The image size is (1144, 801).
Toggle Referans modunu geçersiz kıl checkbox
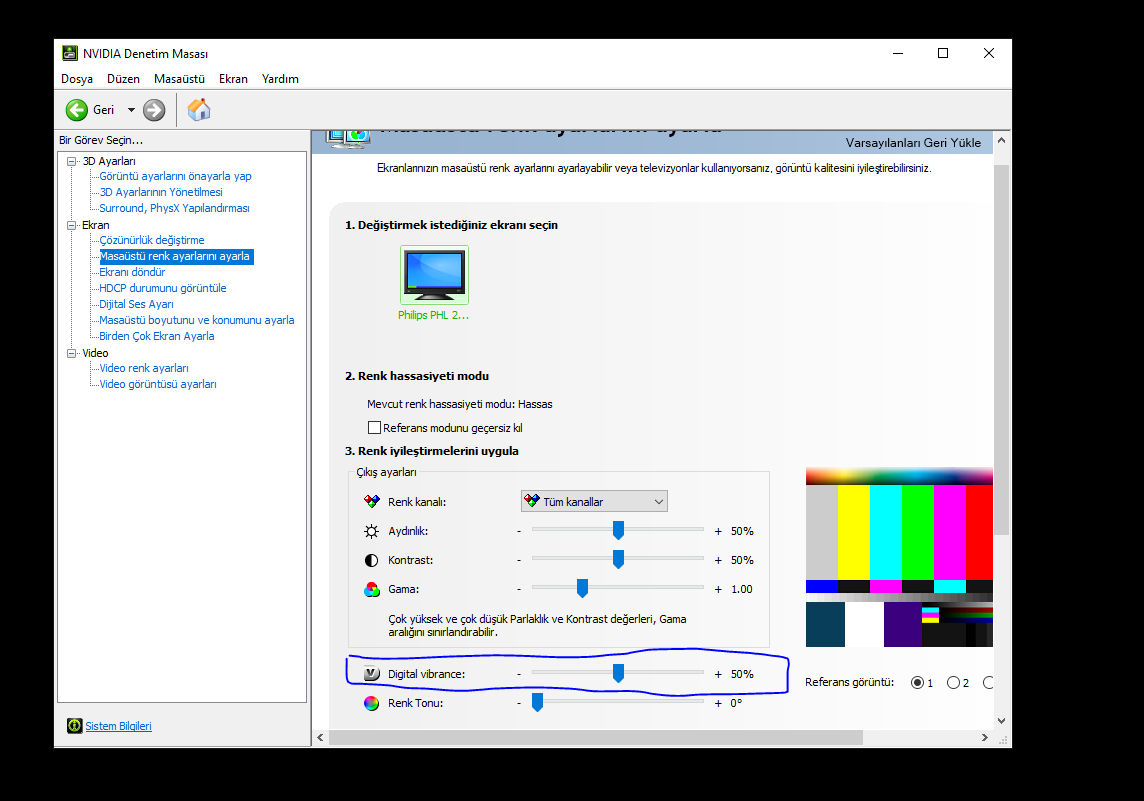374,427
